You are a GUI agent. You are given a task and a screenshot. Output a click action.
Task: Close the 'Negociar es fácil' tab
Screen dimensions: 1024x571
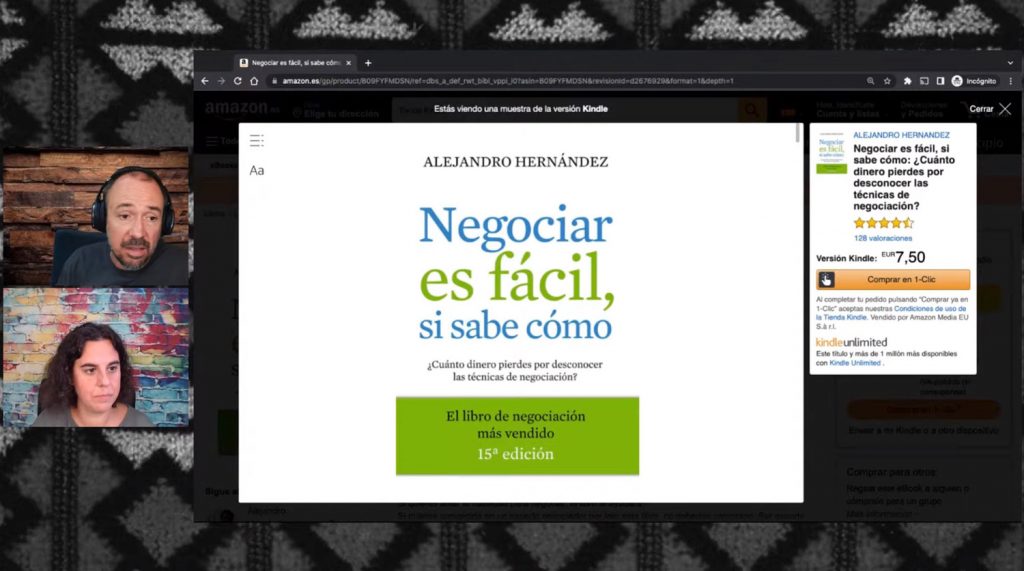point(349,63)
